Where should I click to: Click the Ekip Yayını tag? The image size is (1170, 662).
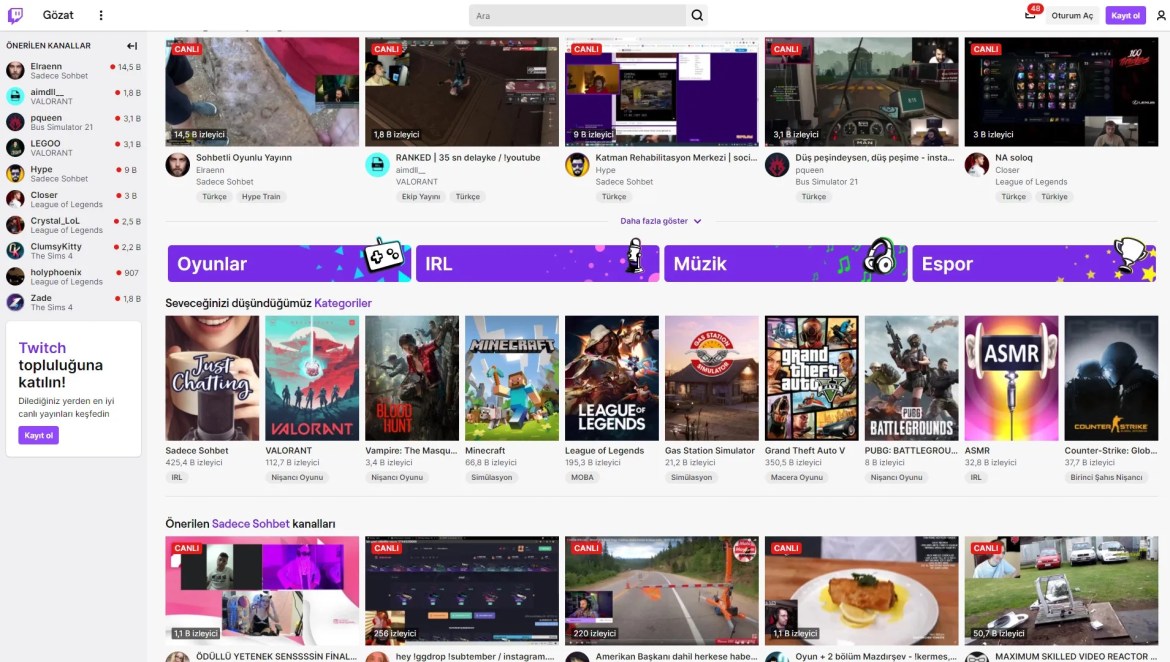pyautogui.click(x=421, y=197)
